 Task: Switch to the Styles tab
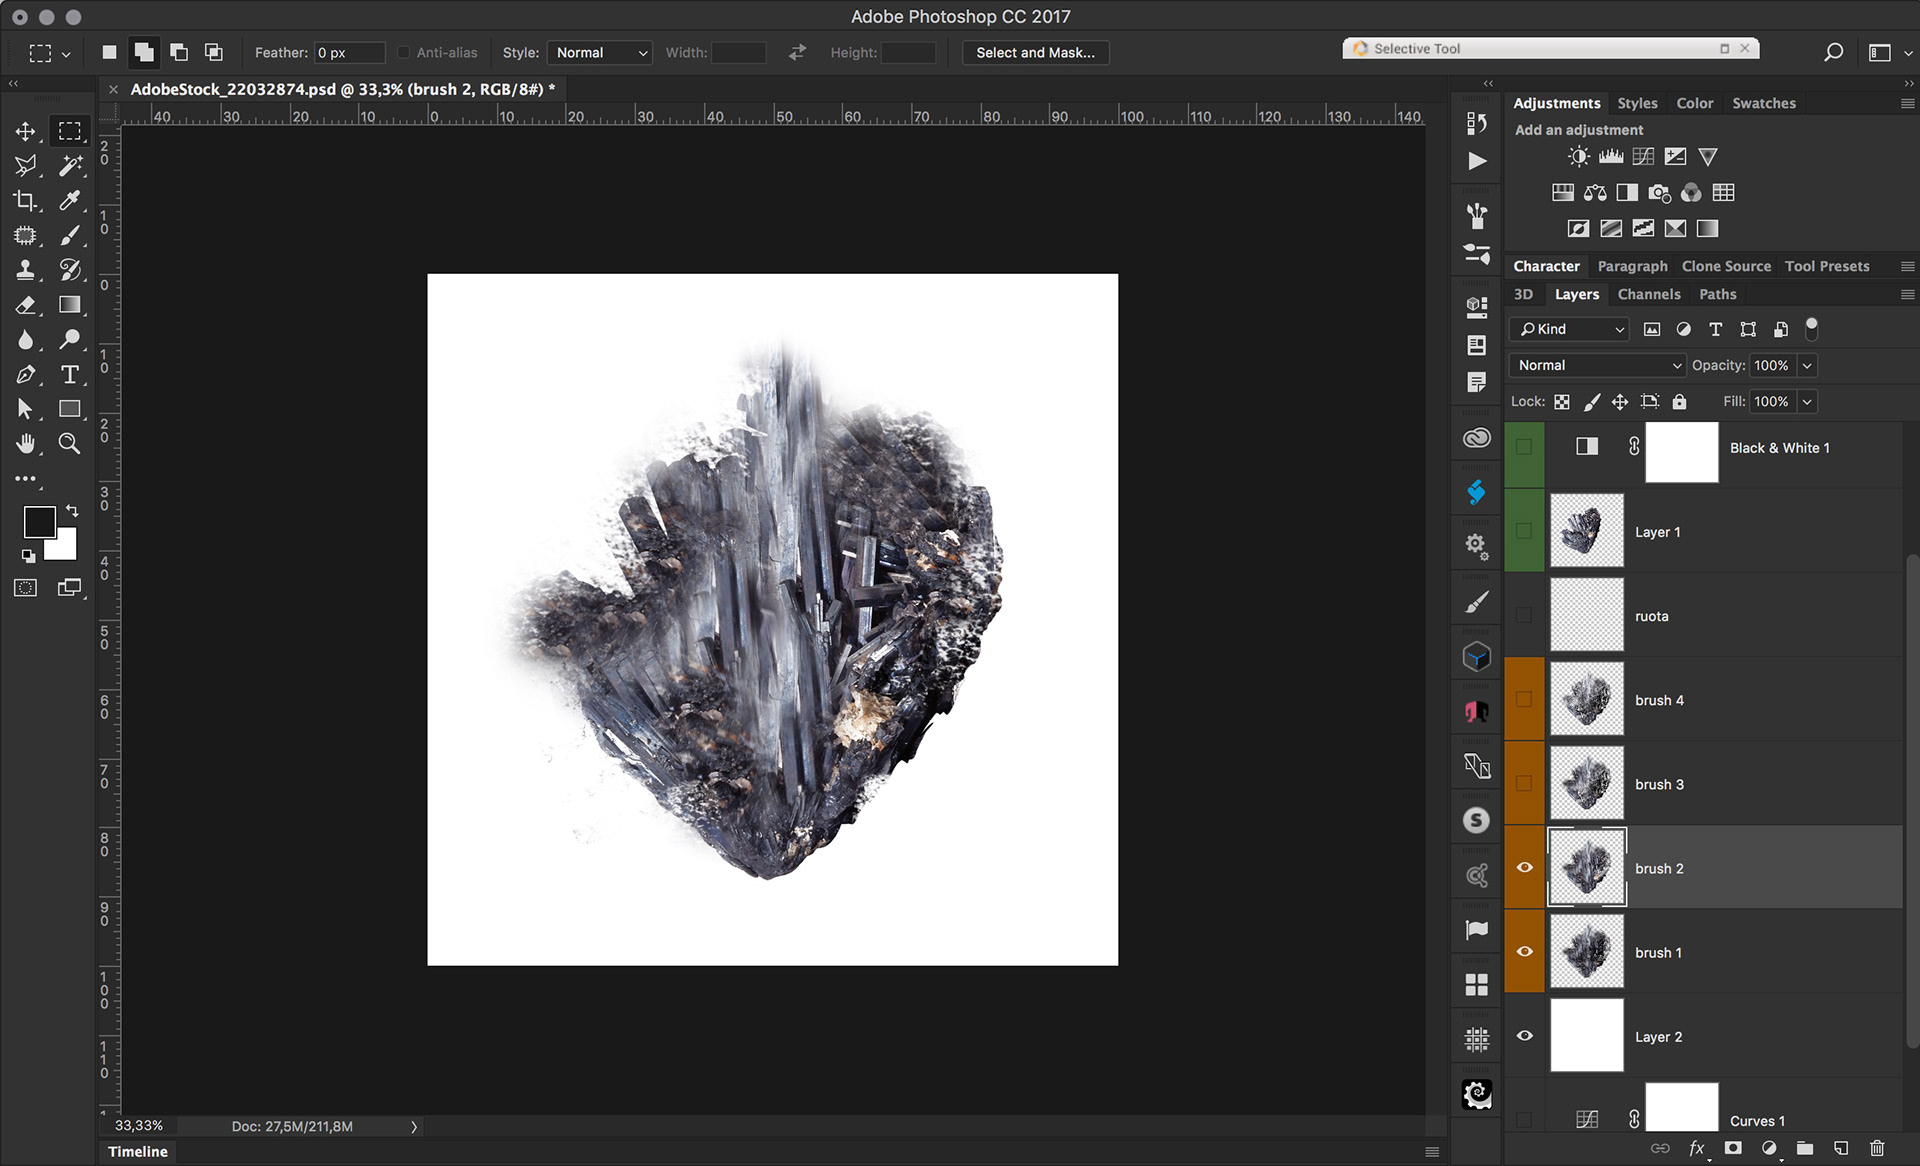click(x=1637, y=103)
